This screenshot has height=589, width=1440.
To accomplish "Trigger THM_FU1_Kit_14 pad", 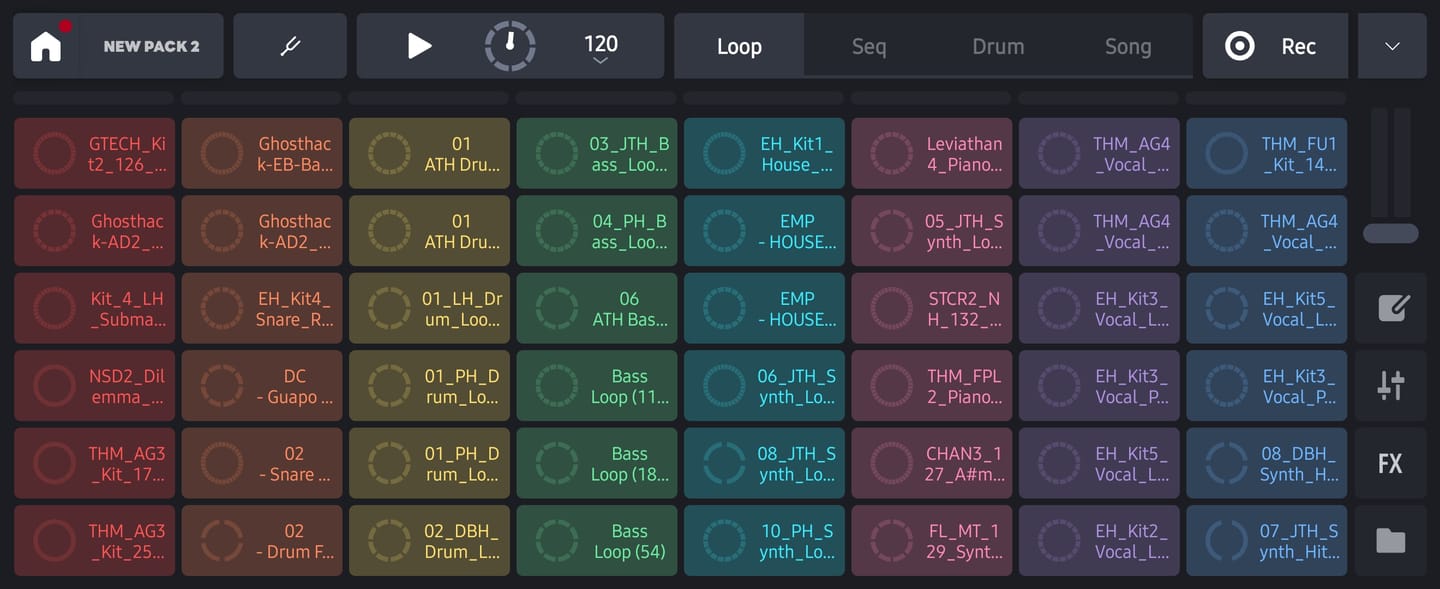I will pos(1267,154).
